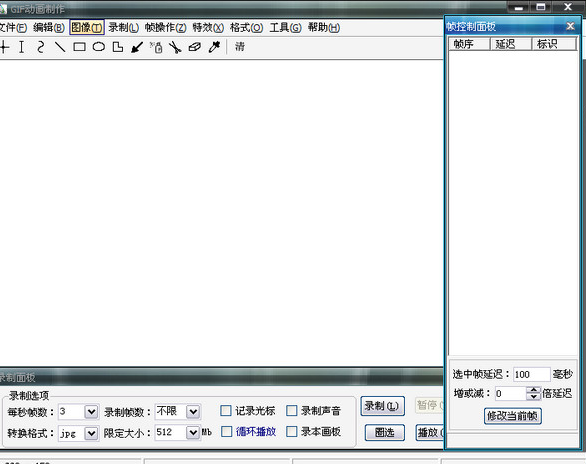Screen dimensions: 586x464
Task: Select the eraser tool
Action: (195, 47)
